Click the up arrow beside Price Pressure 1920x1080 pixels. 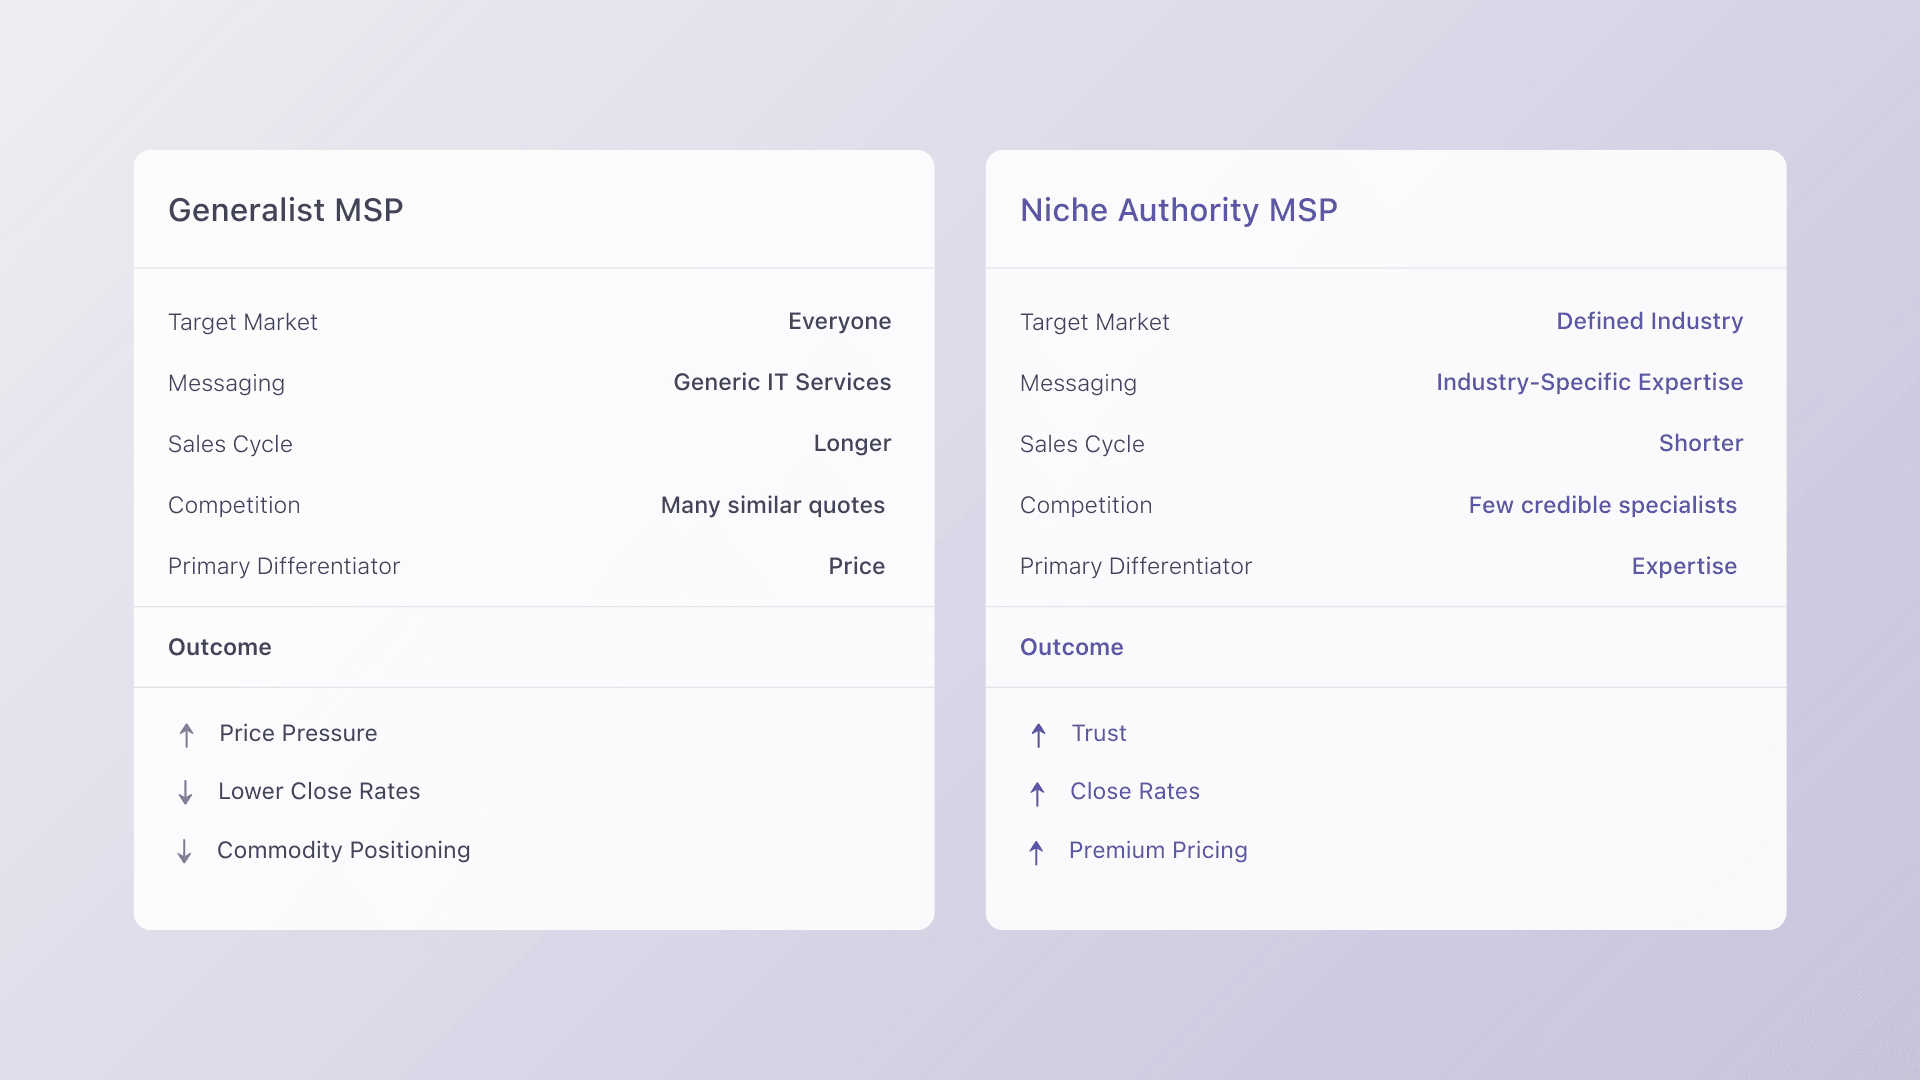point(186,735)
